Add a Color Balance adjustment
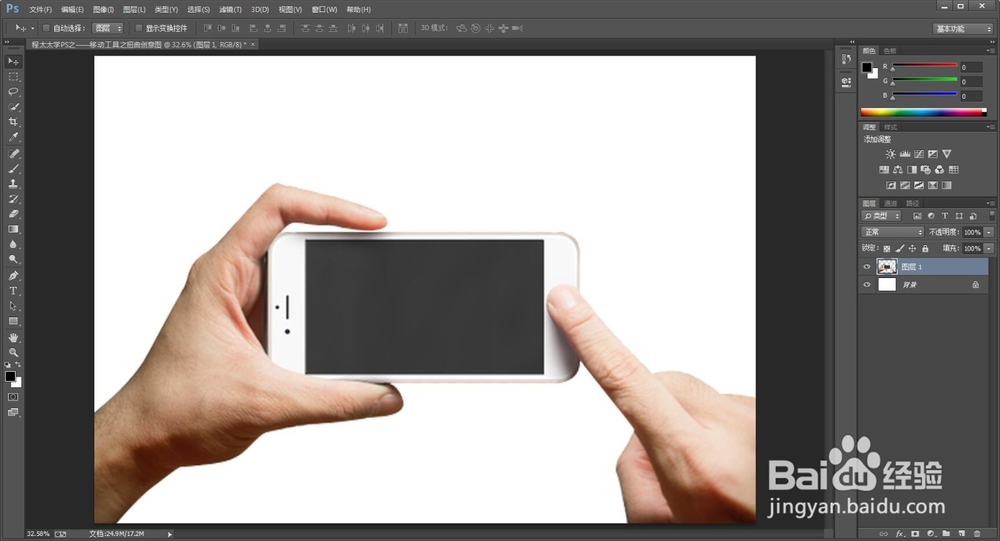This screenshot has width=1000, height=541. 898,170
